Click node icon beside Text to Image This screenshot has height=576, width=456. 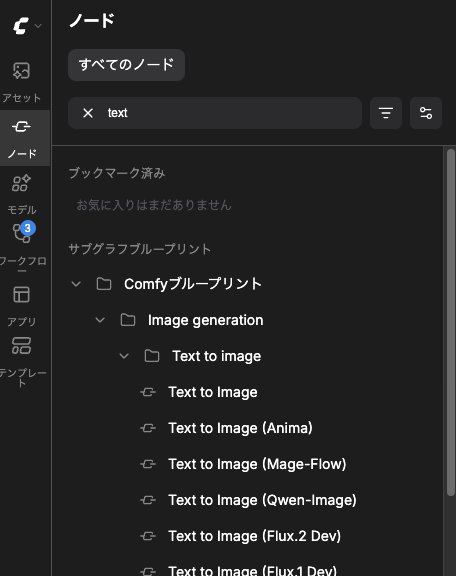[x=148, y=392]
